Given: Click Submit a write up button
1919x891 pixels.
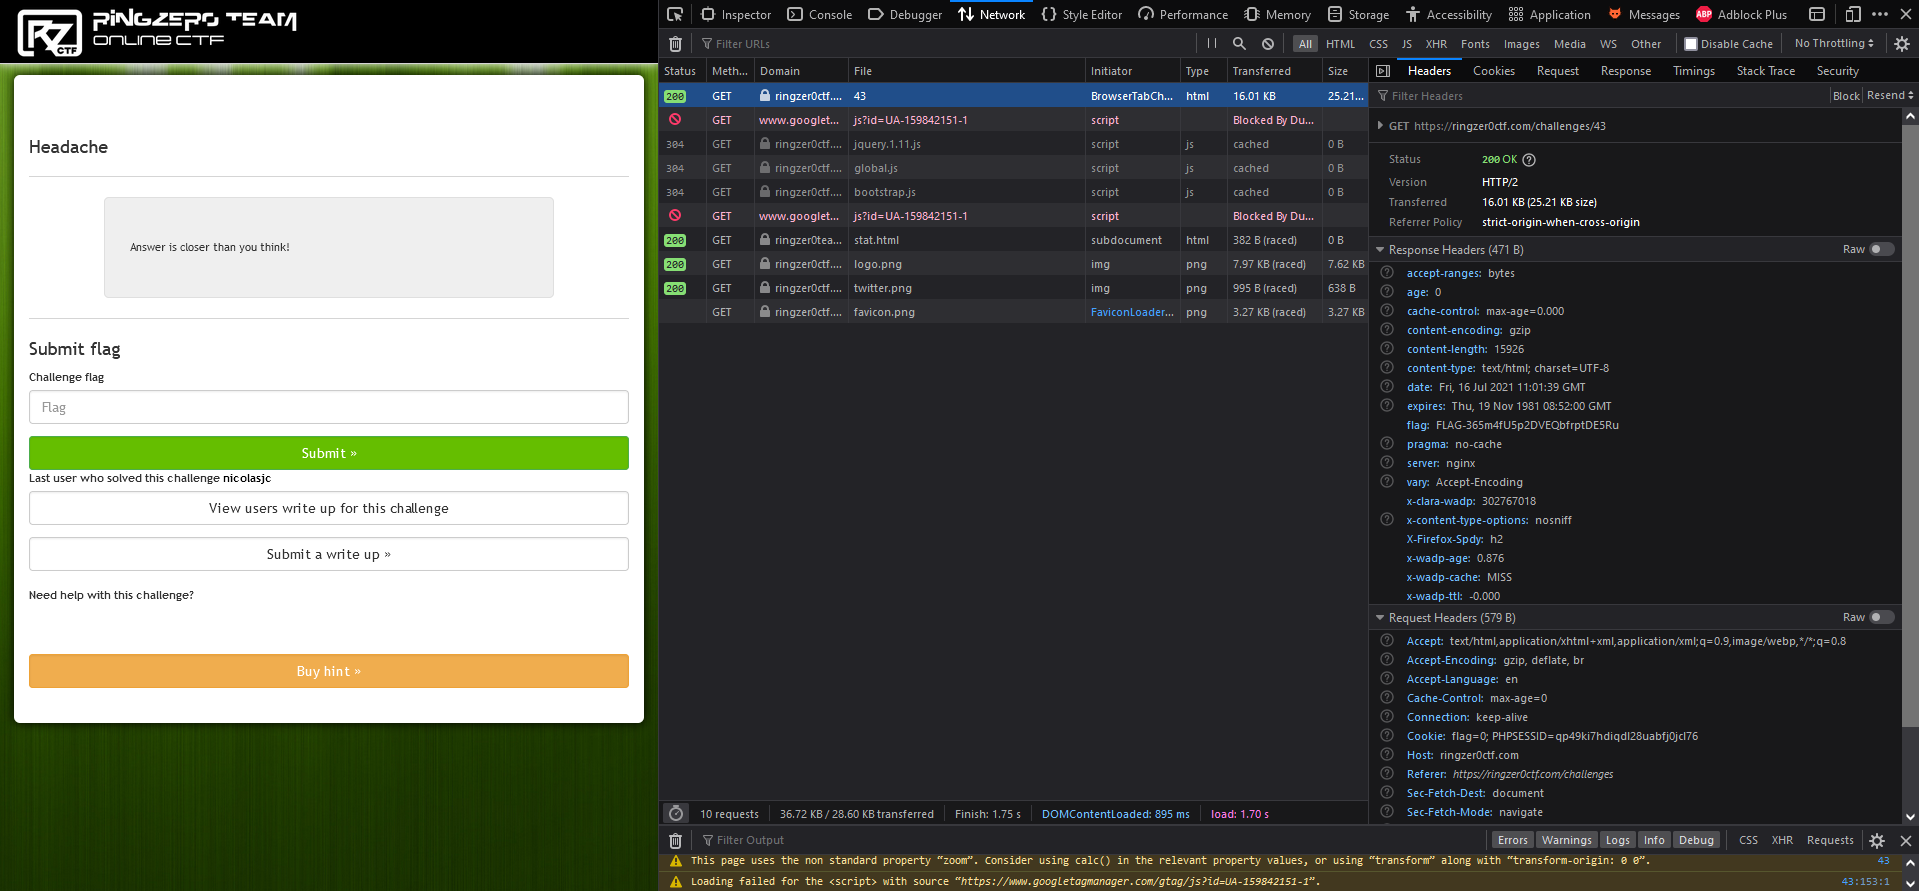Looking at the screenshot, I should [329, 554].
